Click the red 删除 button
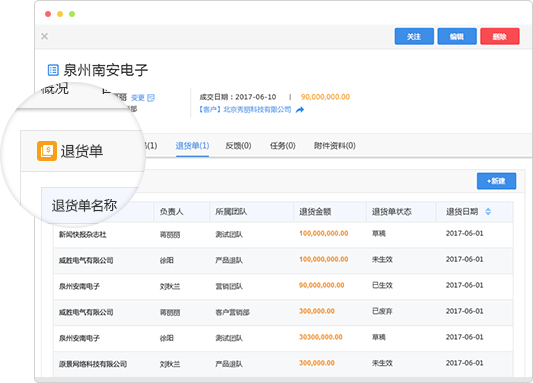The height and width of the screenshot is (383, 533). (500, 36)
